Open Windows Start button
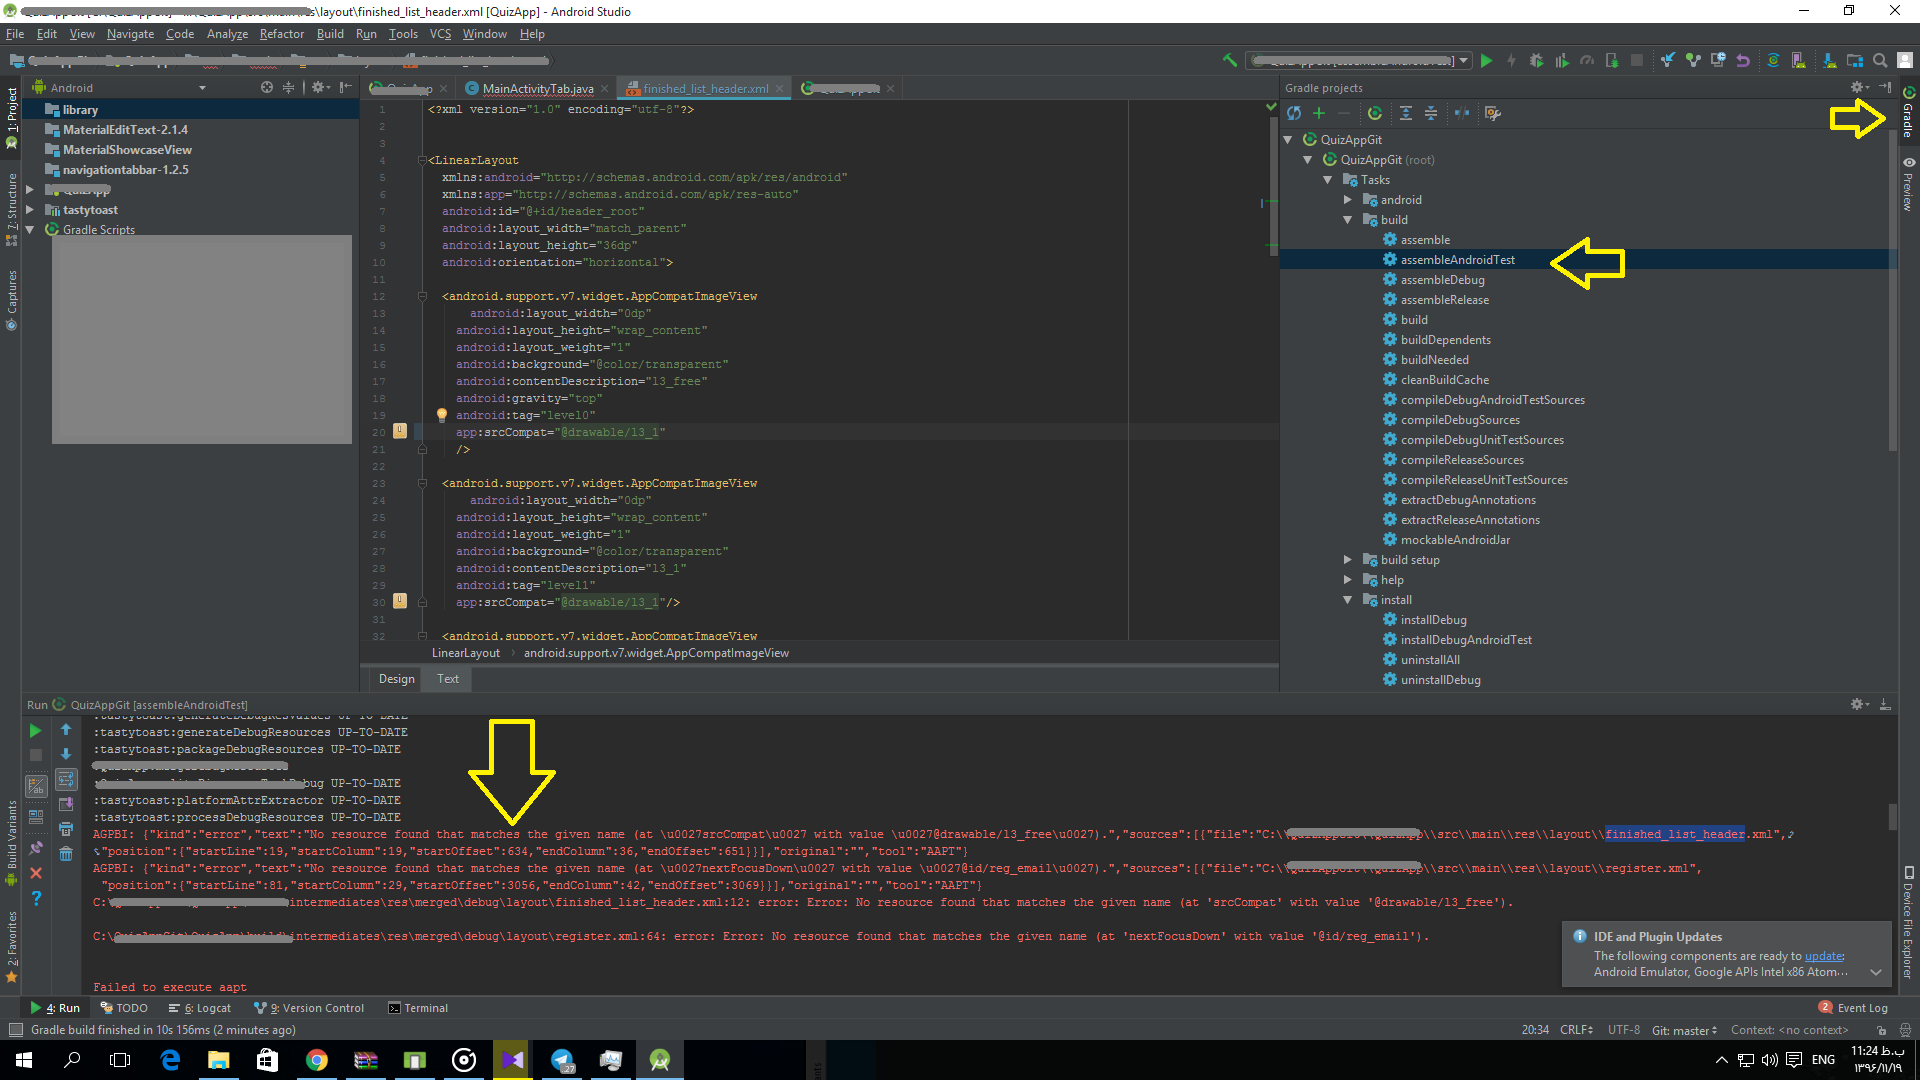 24,1060
